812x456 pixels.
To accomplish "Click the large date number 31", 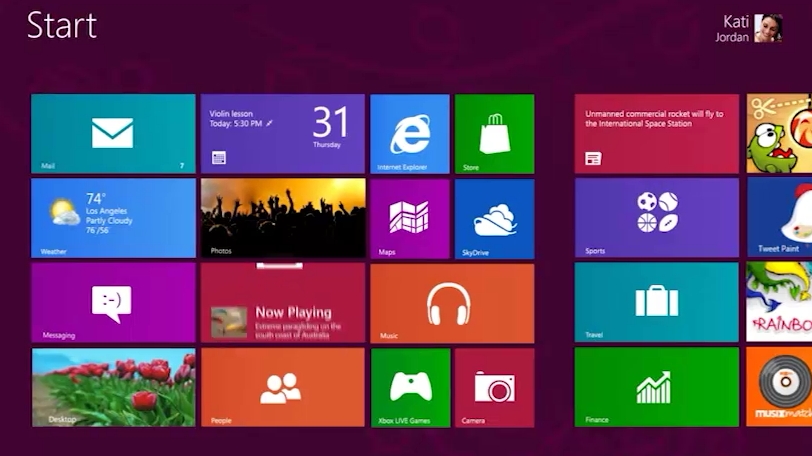I will coord(330,122).
